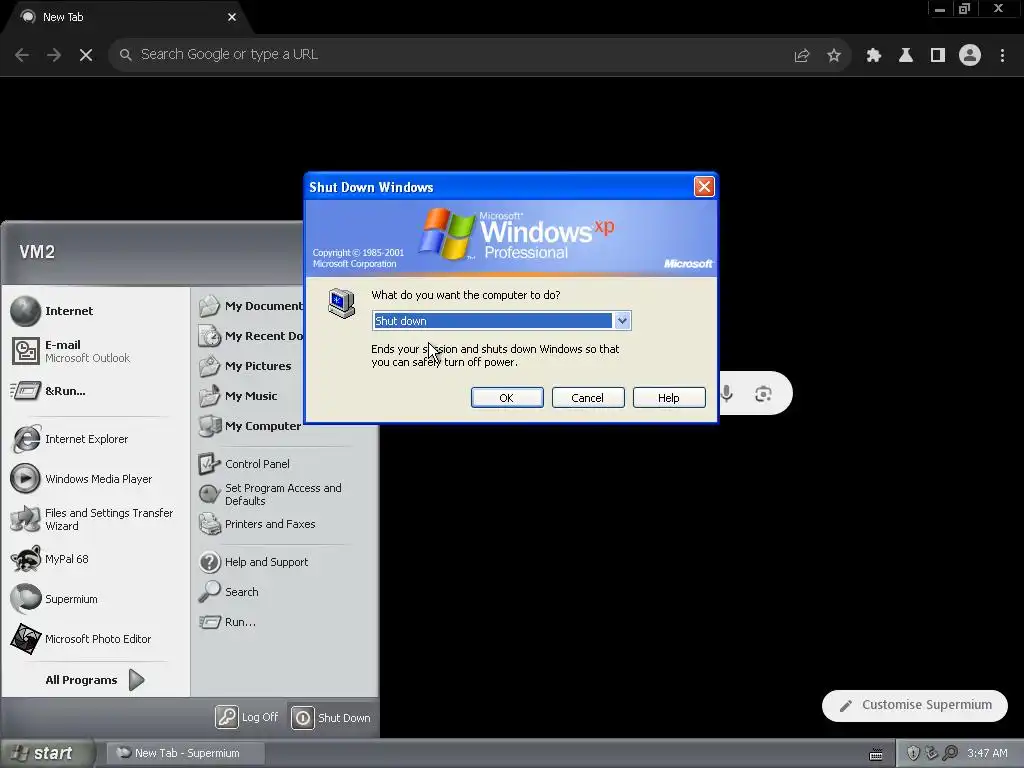Open E-mail Microsoft Outlook entry
This screenshot has width=1024, height=768.
(x=71, y=351)
